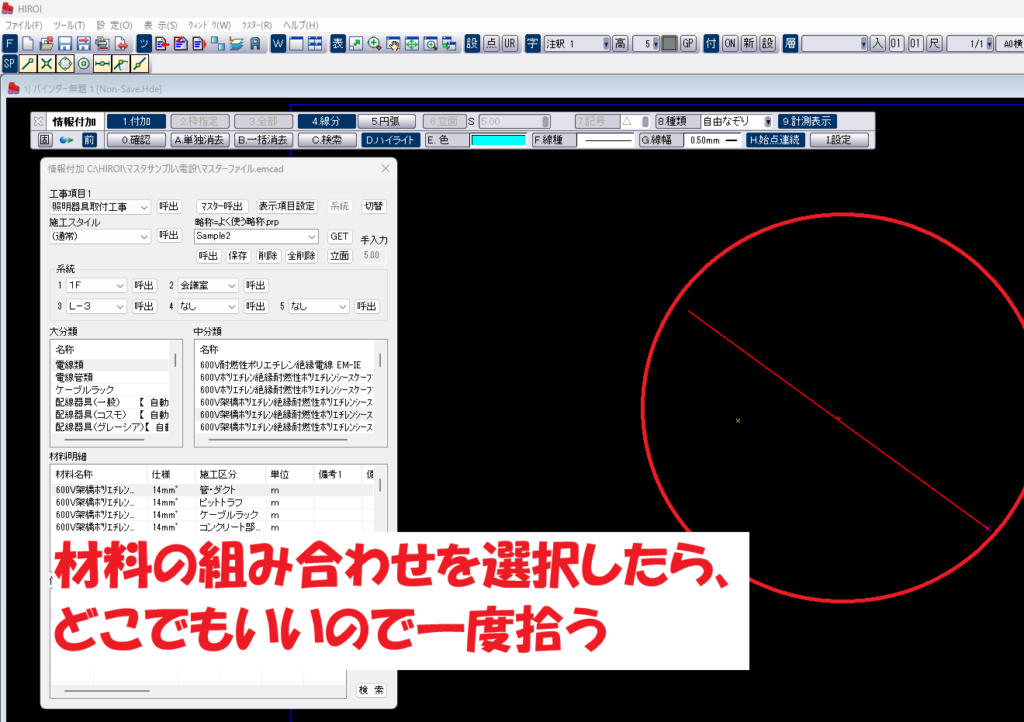Select the W icon in the toolbar

click(x=276, y=44)
